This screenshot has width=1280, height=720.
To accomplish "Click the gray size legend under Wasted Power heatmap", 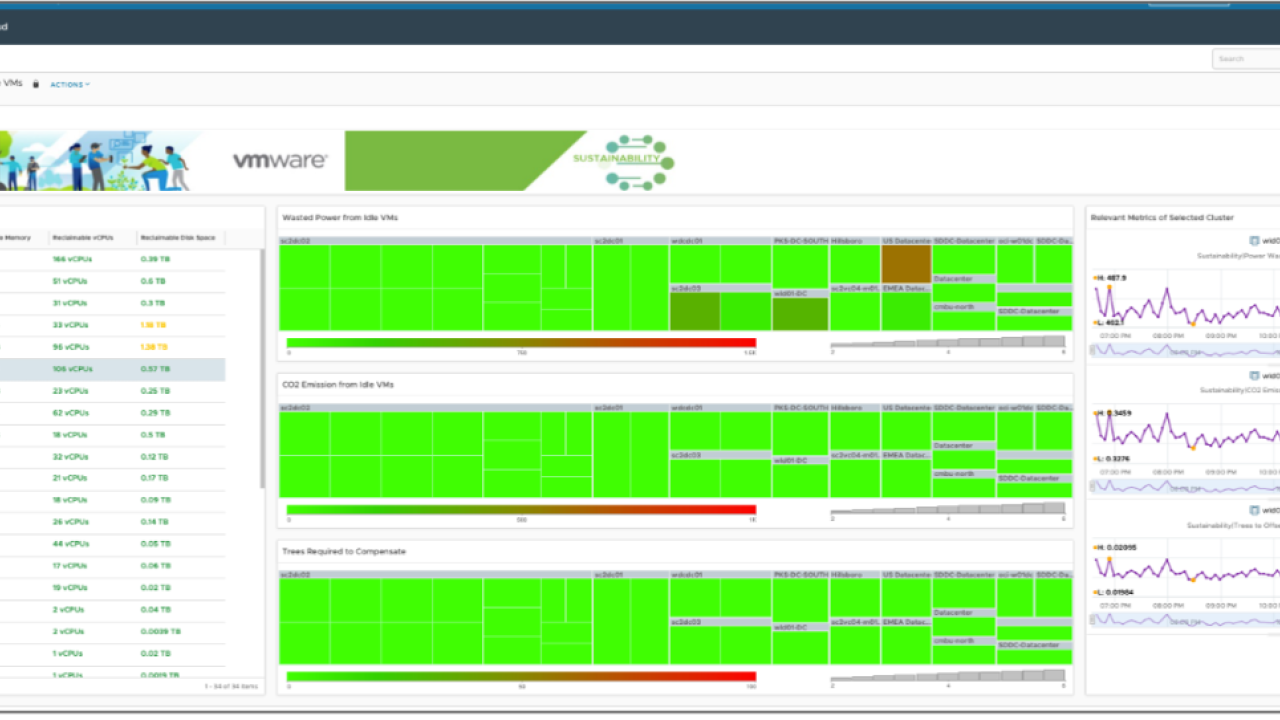I will click(x=948, y=342).
